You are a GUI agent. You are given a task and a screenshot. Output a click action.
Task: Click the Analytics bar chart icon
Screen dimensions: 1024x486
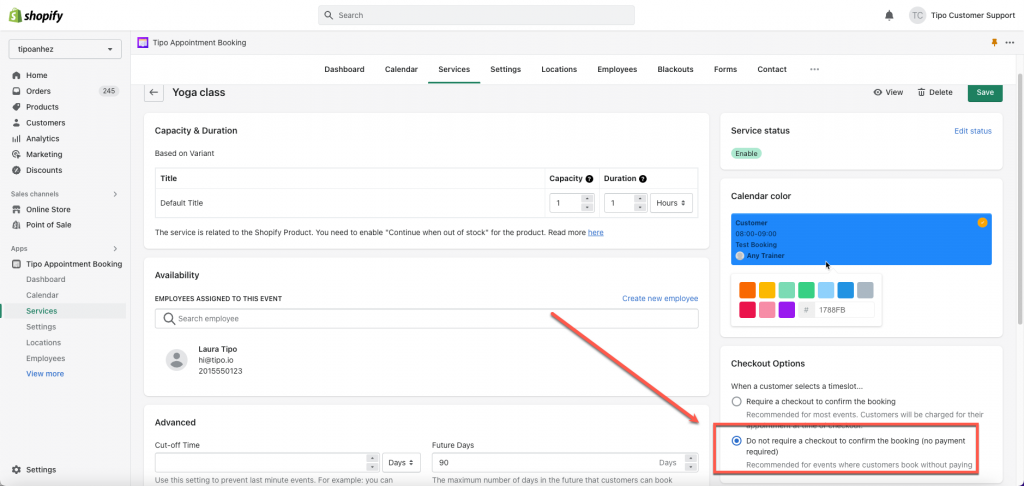[x=16, y=138]
